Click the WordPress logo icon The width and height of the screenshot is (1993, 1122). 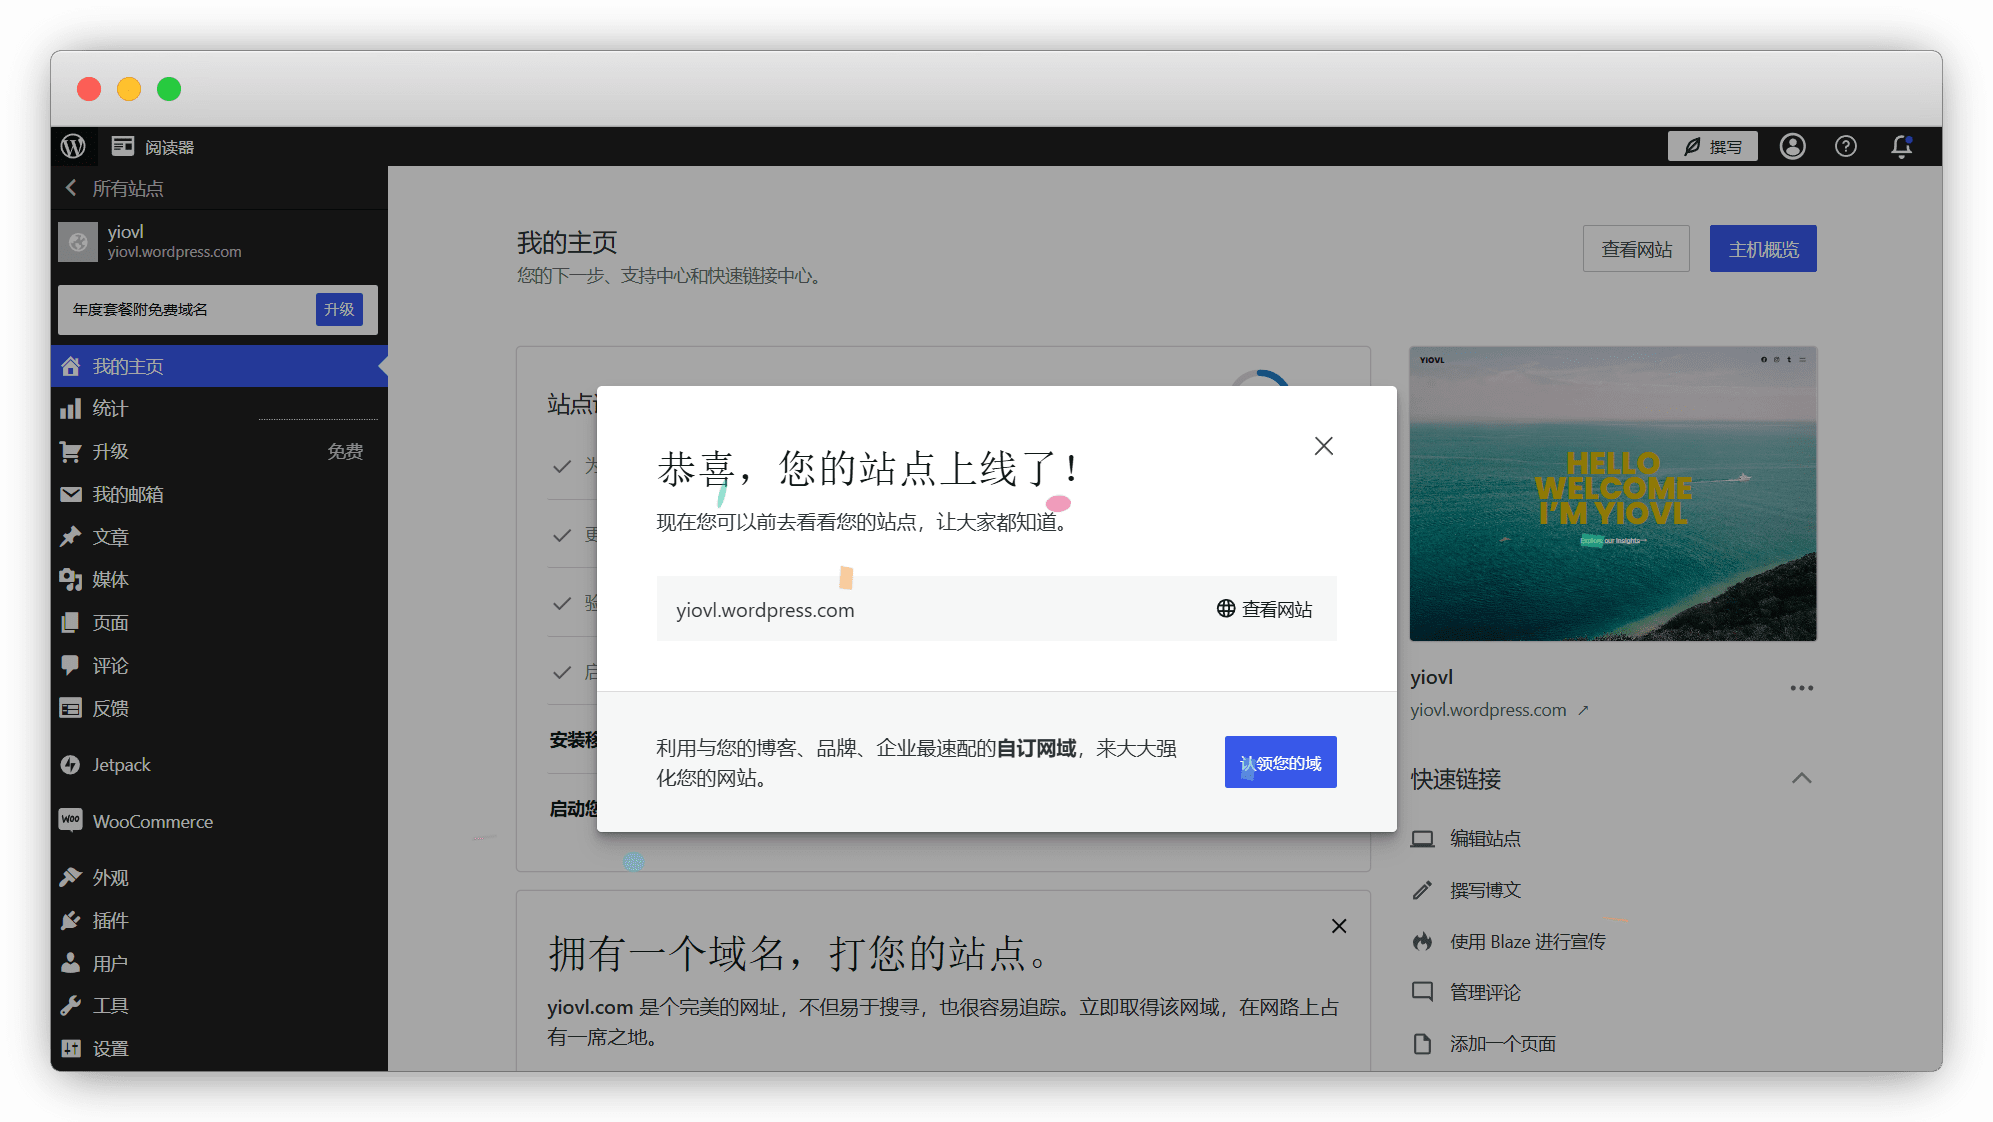73,146
